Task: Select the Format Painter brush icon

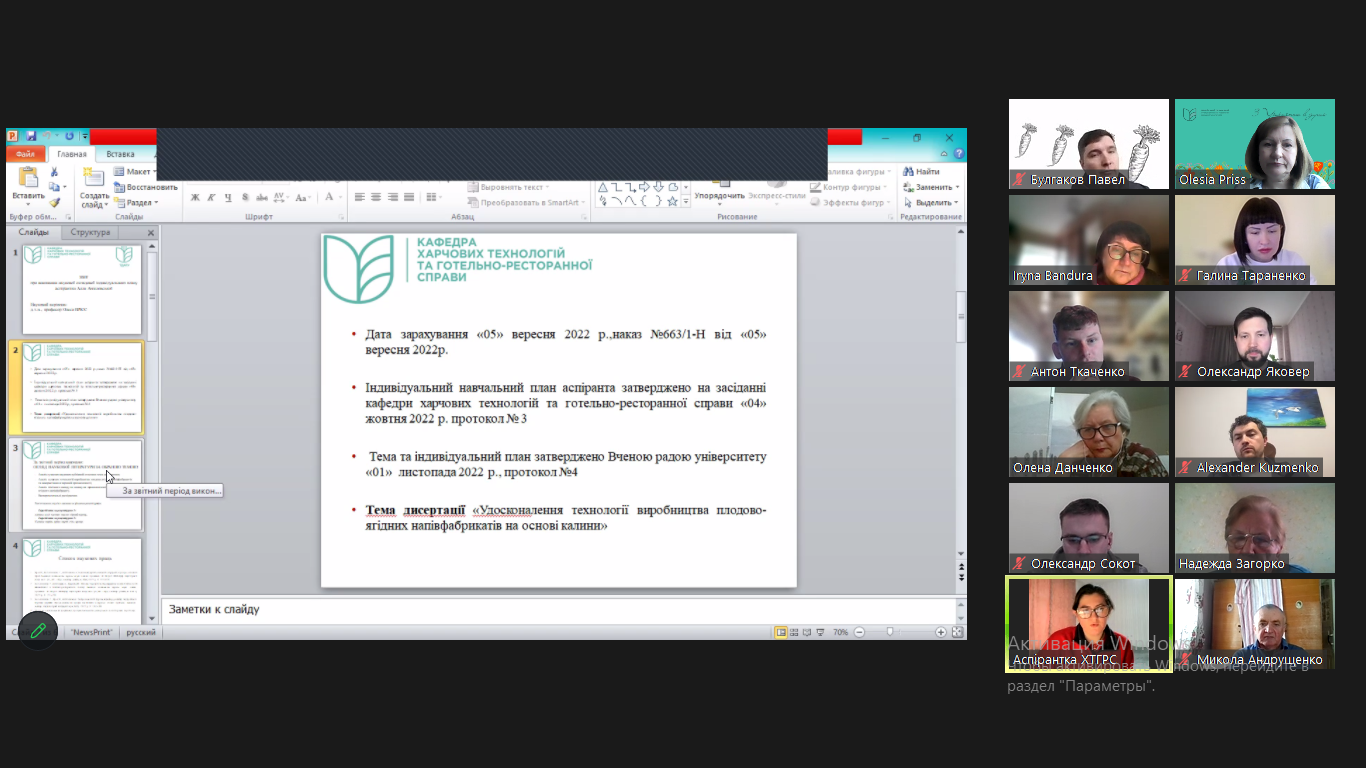Action: 54,202
